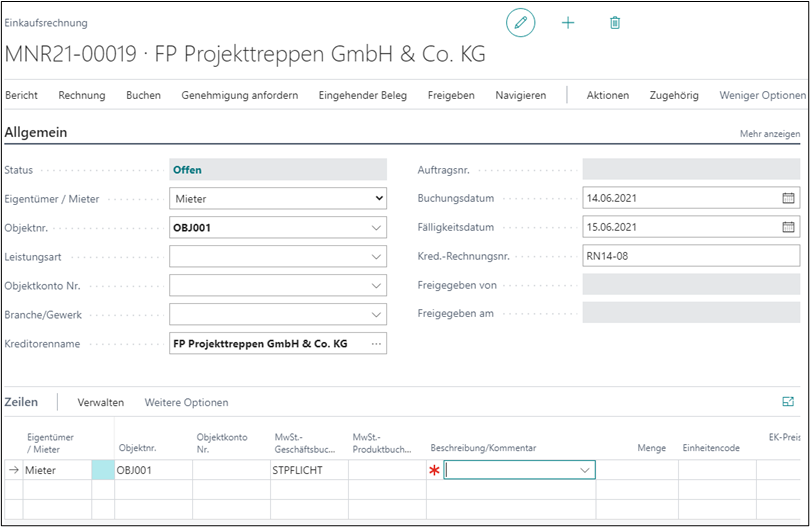Open the Fälligkeitsdatum calendar picker
The image size is (810, 527).
tap(788, 227)
